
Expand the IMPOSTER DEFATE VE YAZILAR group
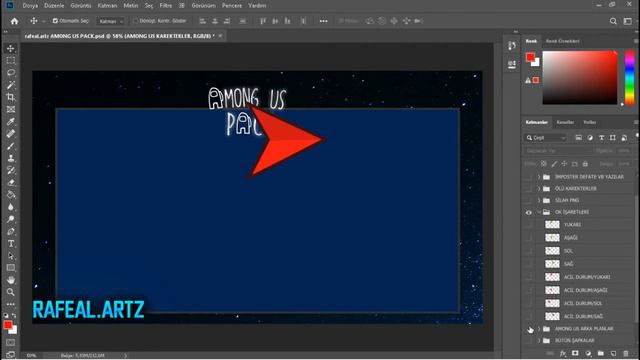click(539, 177)
